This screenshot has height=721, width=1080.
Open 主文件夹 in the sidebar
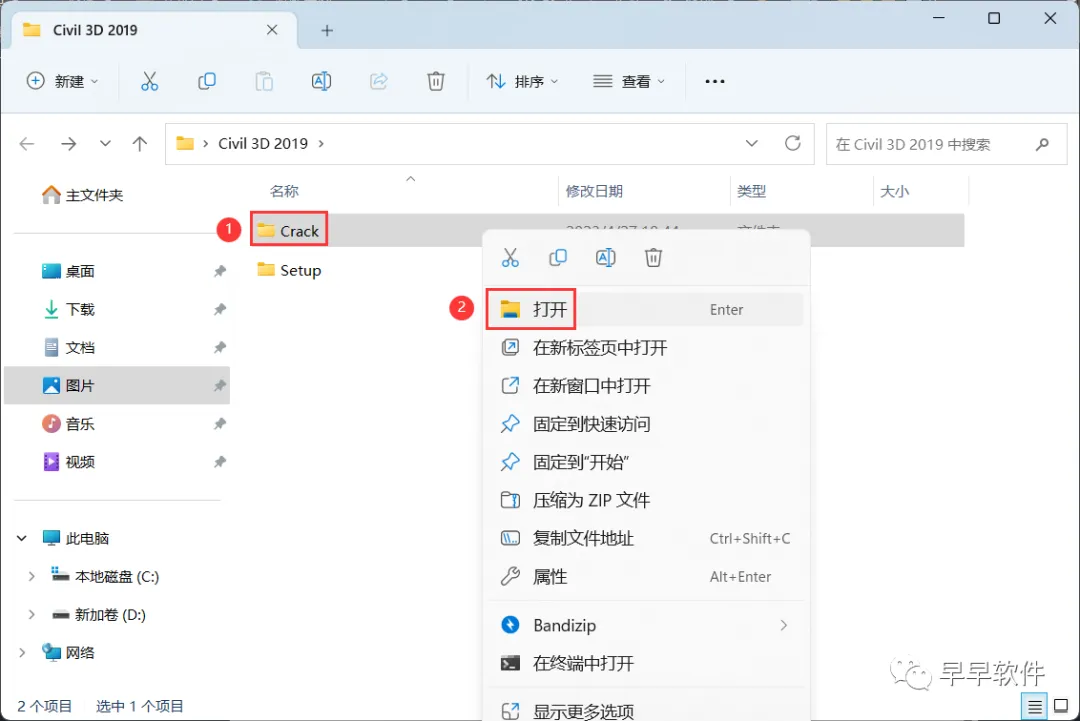pyautogui.click(x=83, y=196)
